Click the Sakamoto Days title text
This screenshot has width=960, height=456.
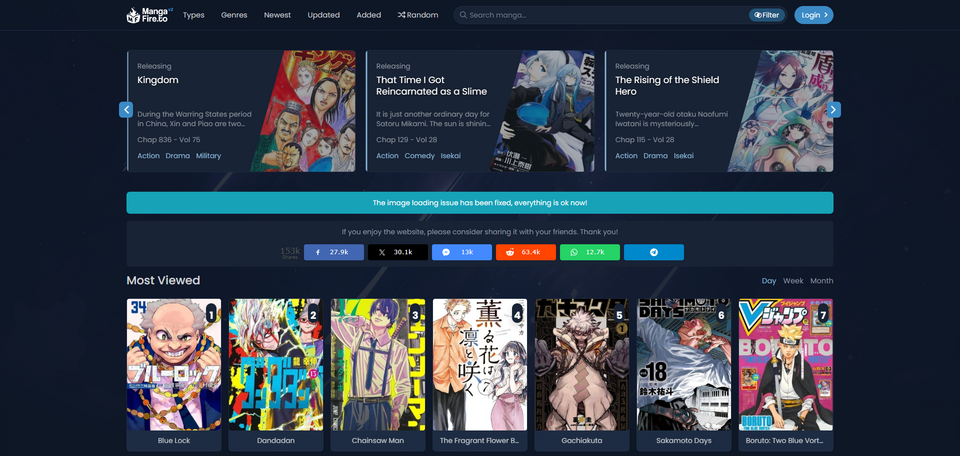click(x=684, y=441)
